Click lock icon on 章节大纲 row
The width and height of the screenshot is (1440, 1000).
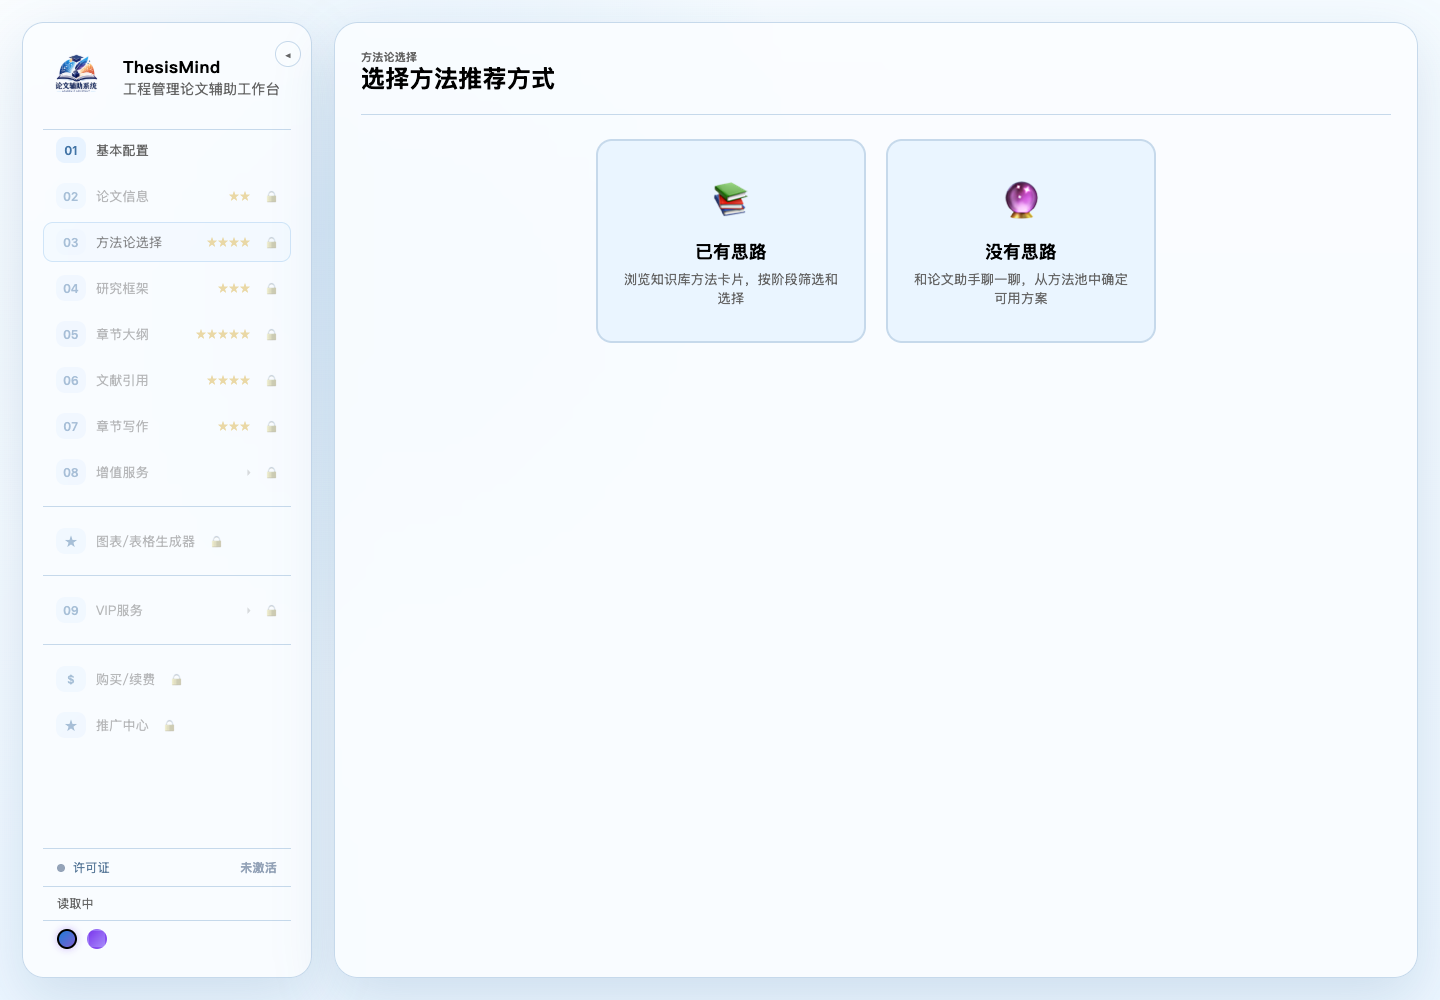271,335
